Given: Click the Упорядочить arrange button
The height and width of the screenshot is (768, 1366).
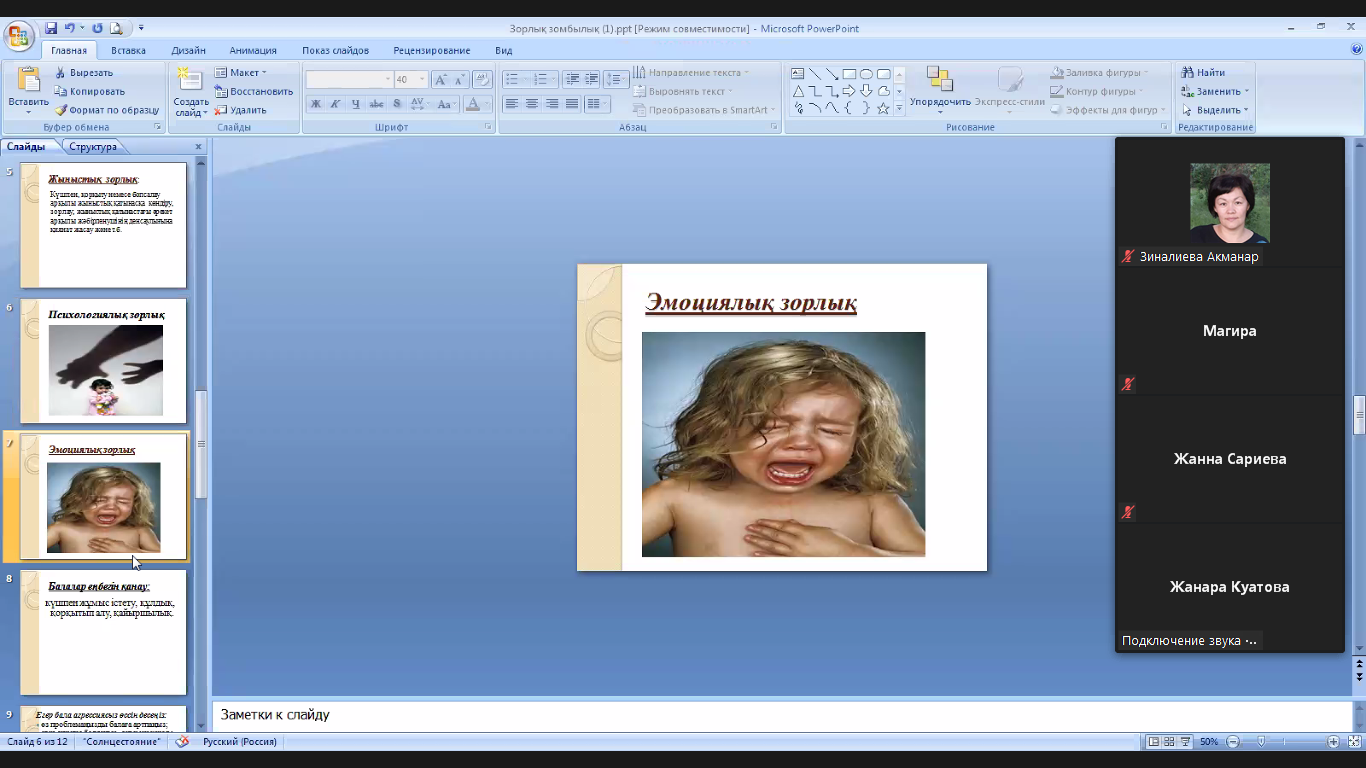Looking at the screenshot, I should [940, 87].
